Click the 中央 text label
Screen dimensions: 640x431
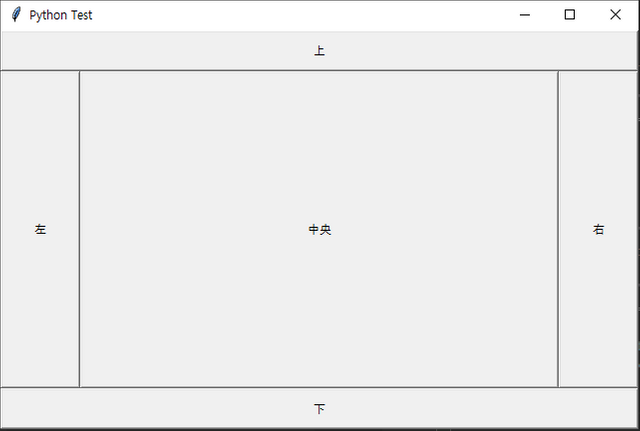pyautogui.click(x=320, y=229)
